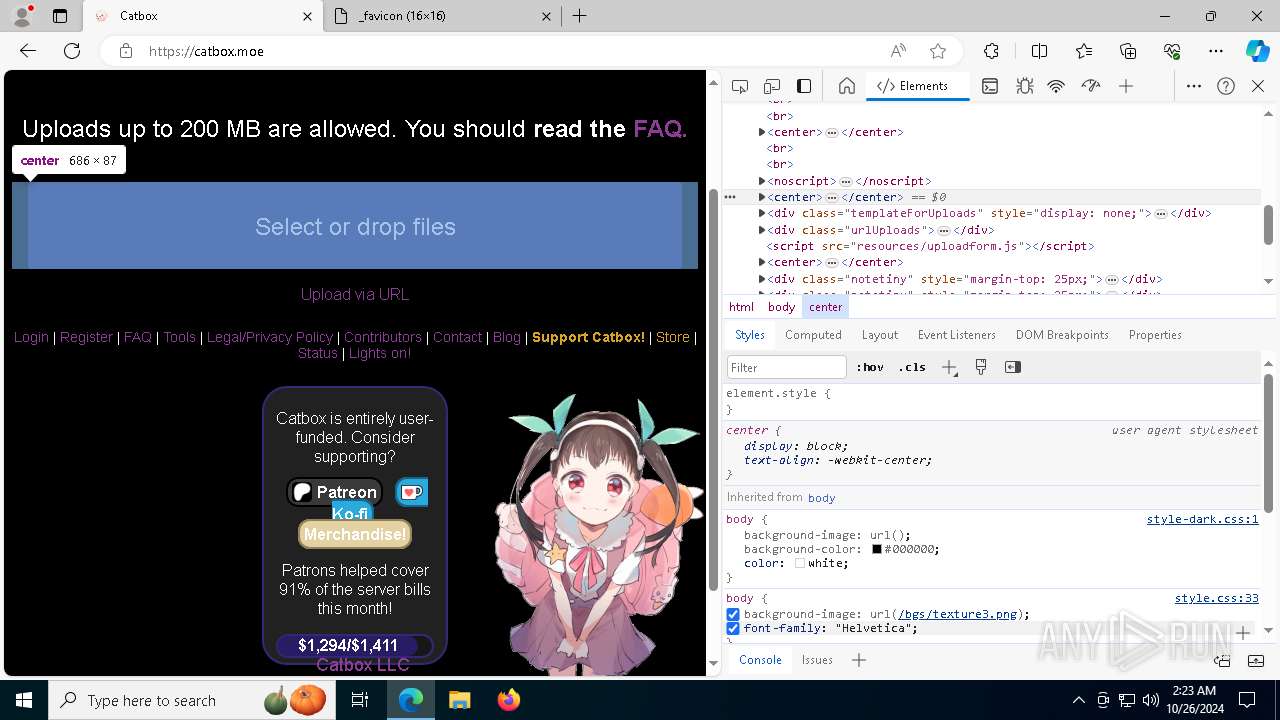Toggle the computed styles sidebar icon
This screenshot has width=1280, height=720.
pos(1013,367)
